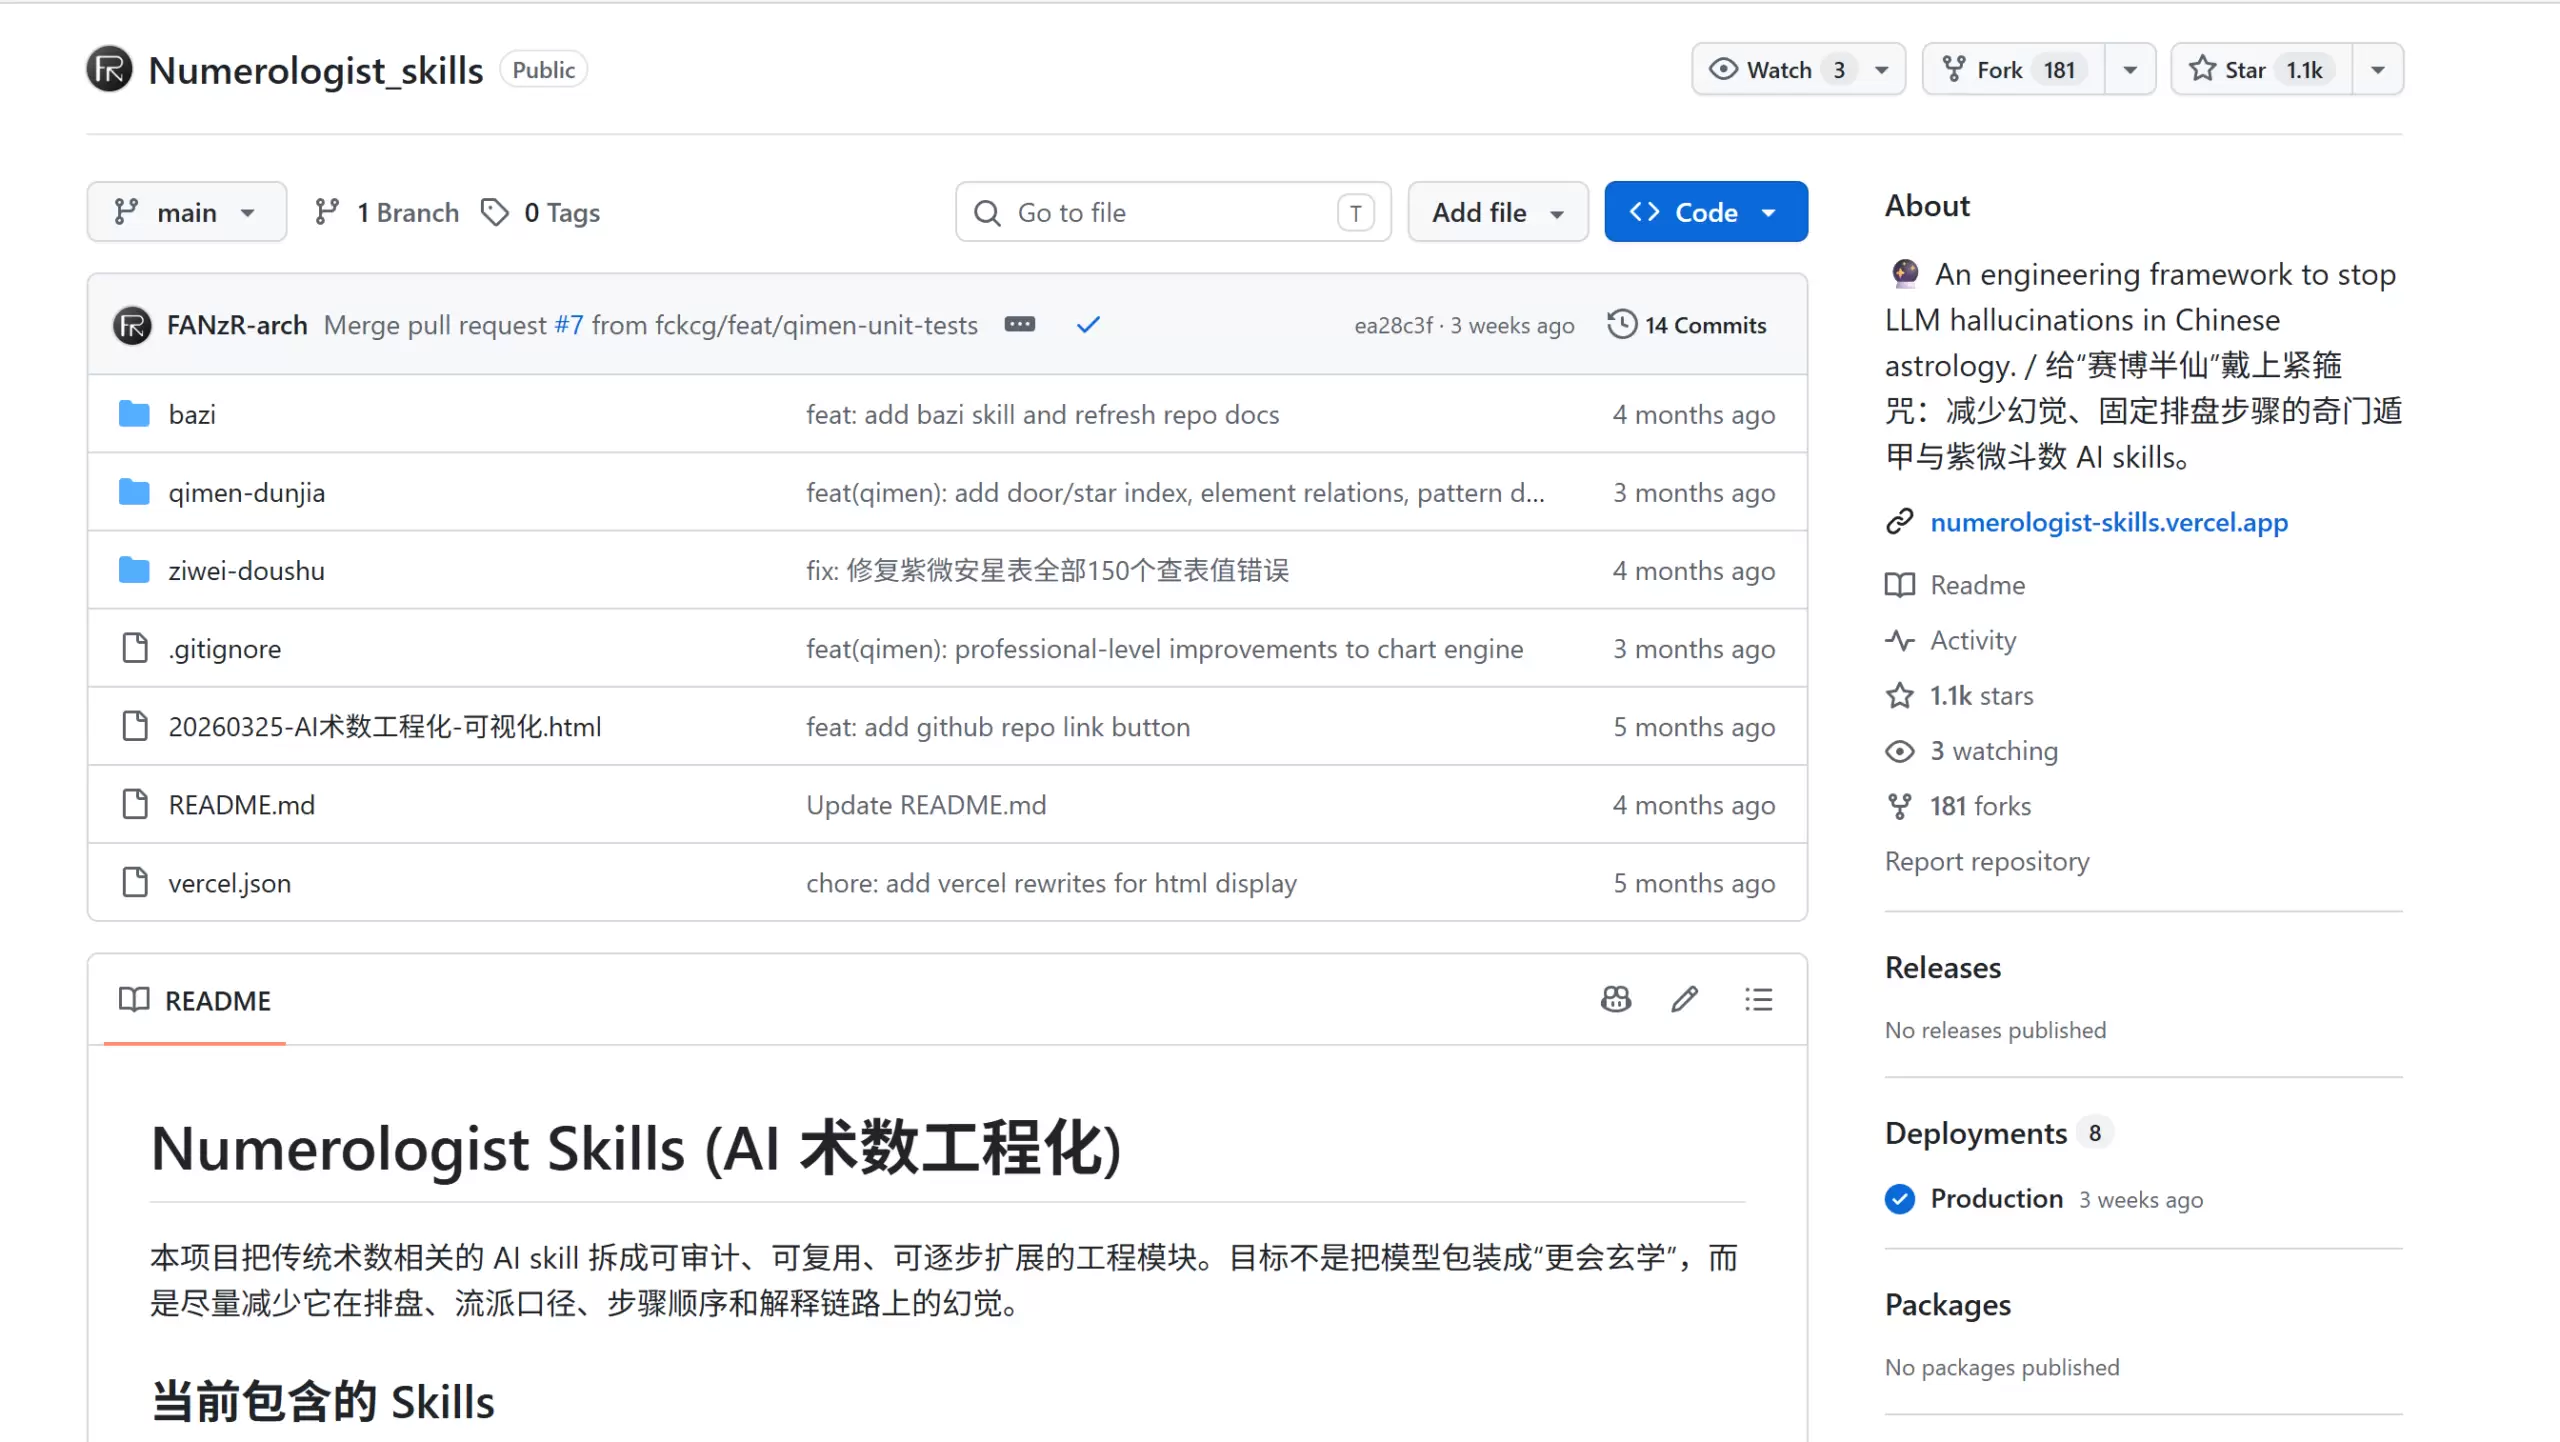Open 20260325-AI术数工程化-可视化.html file name
This screenshot has height=1442, width=2560.
pyautogui.click(x=385, y=727)
